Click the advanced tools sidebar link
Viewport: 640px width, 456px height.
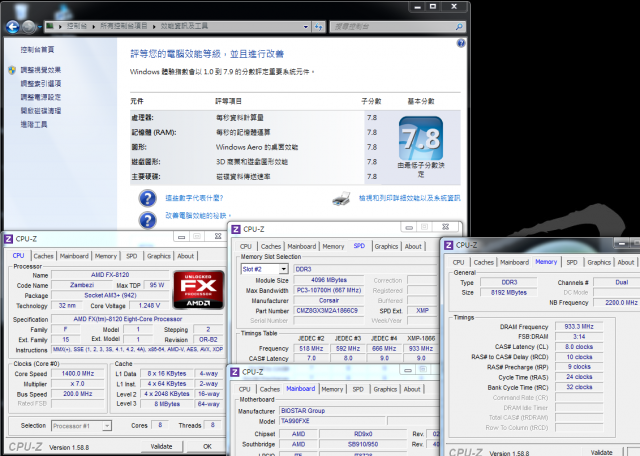pos(34,125)
